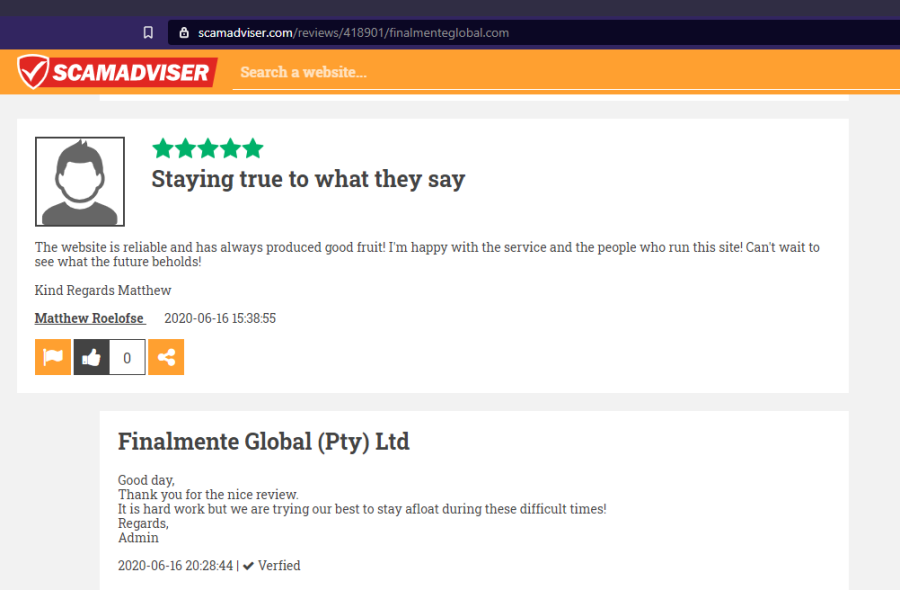The width and height of the screenshot is (900, 590).
Task: Click the third green rating star
Action: point(208,149)
